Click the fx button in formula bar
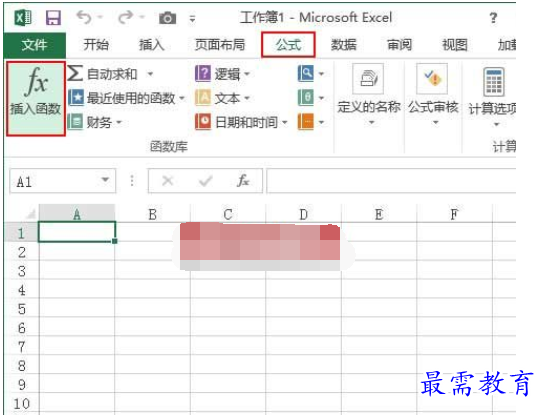The width and height of the screenshot is (542, 415). 243,180
